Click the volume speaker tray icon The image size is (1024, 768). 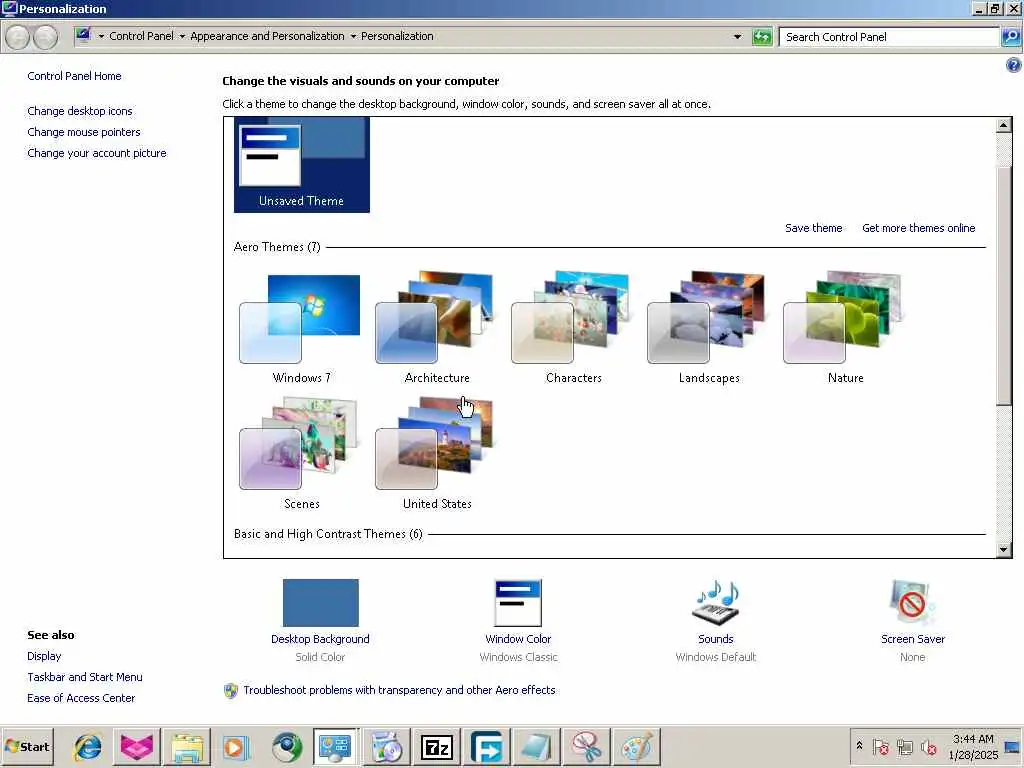pyautogui.click(x=928, y=746)
